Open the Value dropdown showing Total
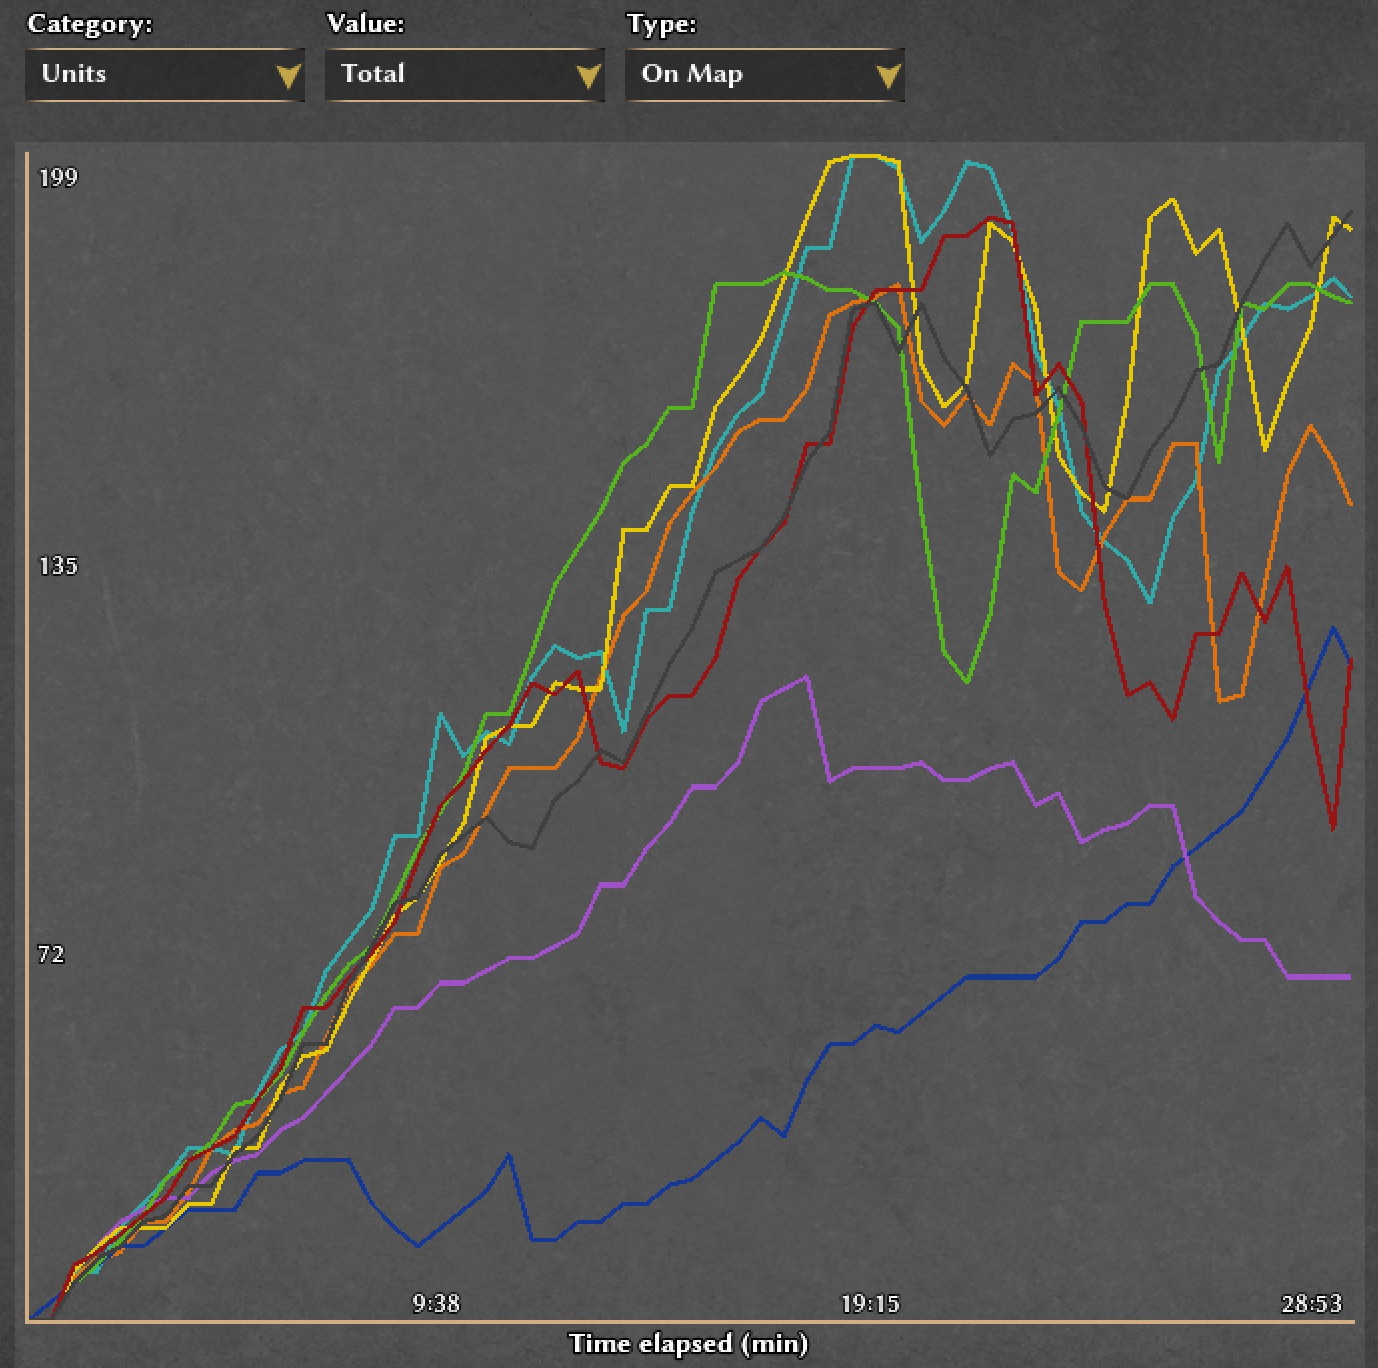 [465, 75]
